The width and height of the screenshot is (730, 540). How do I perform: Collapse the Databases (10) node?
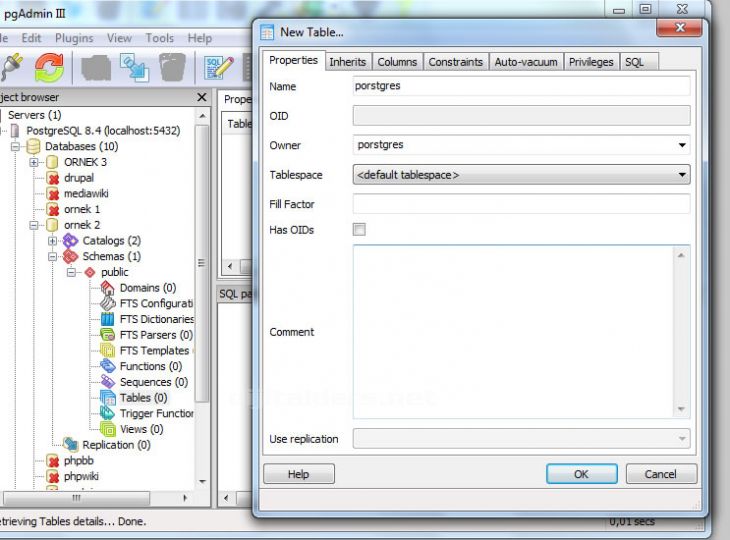click(x=15, y=147)
